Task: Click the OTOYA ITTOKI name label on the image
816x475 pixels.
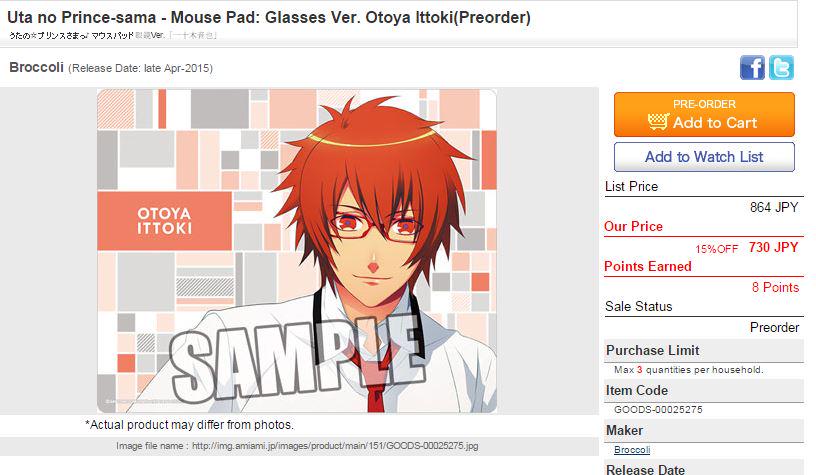Action: click(164, 221)
